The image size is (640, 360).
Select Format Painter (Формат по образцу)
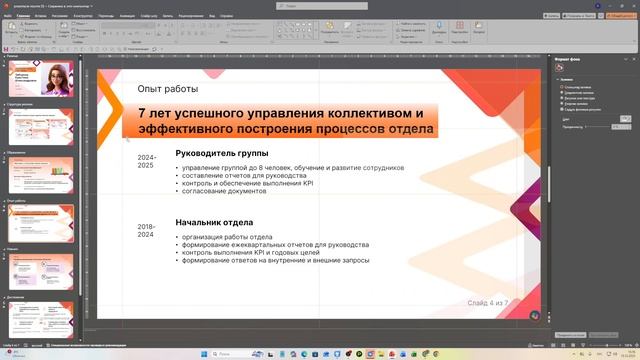point(36,36)
